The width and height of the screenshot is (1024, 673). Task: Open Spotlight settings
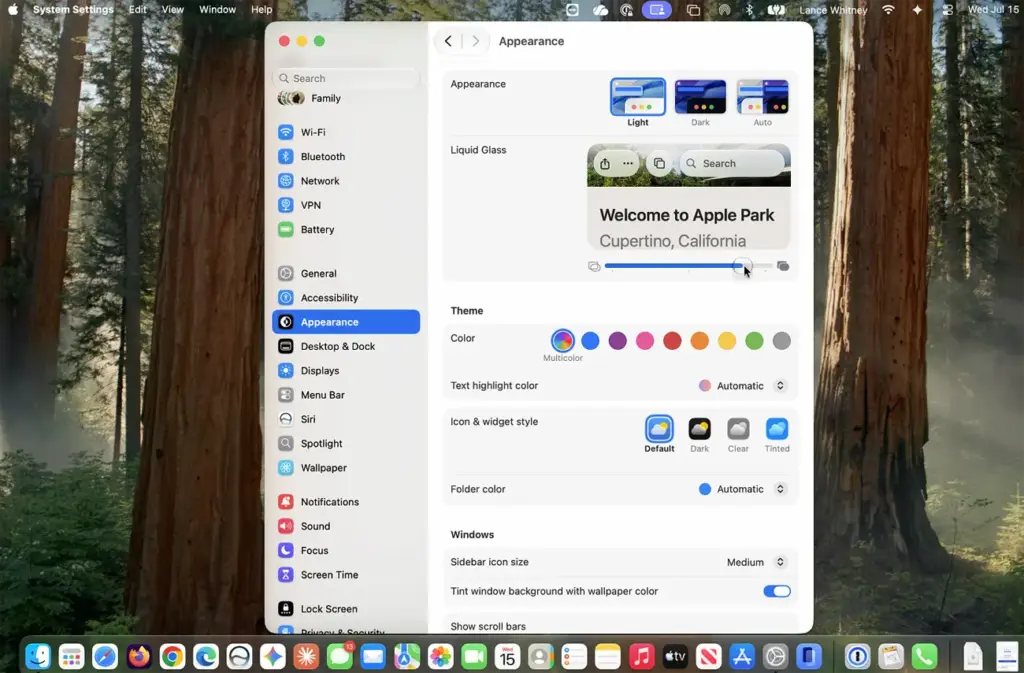click(x=346, y=443)
